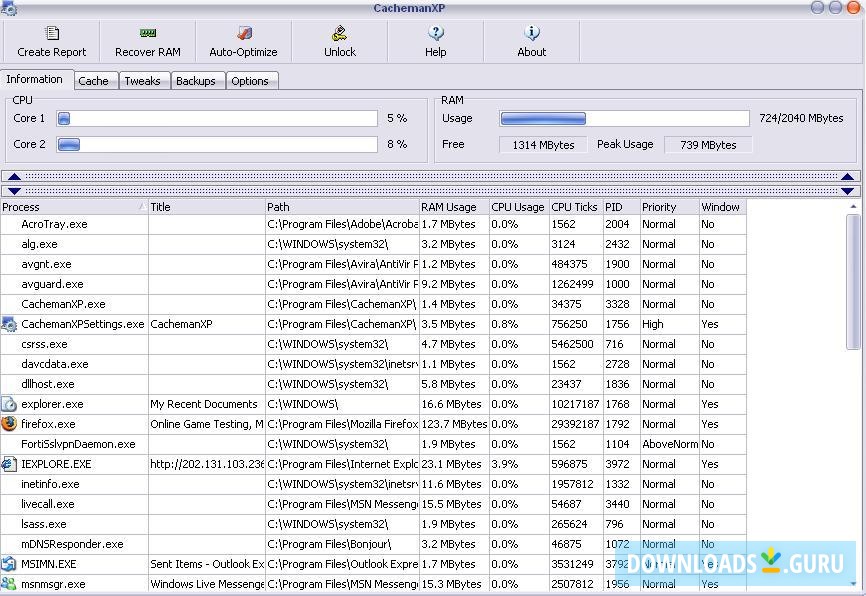Sort by Priority column header
866x596 pixels.
[x=669, y=207]
